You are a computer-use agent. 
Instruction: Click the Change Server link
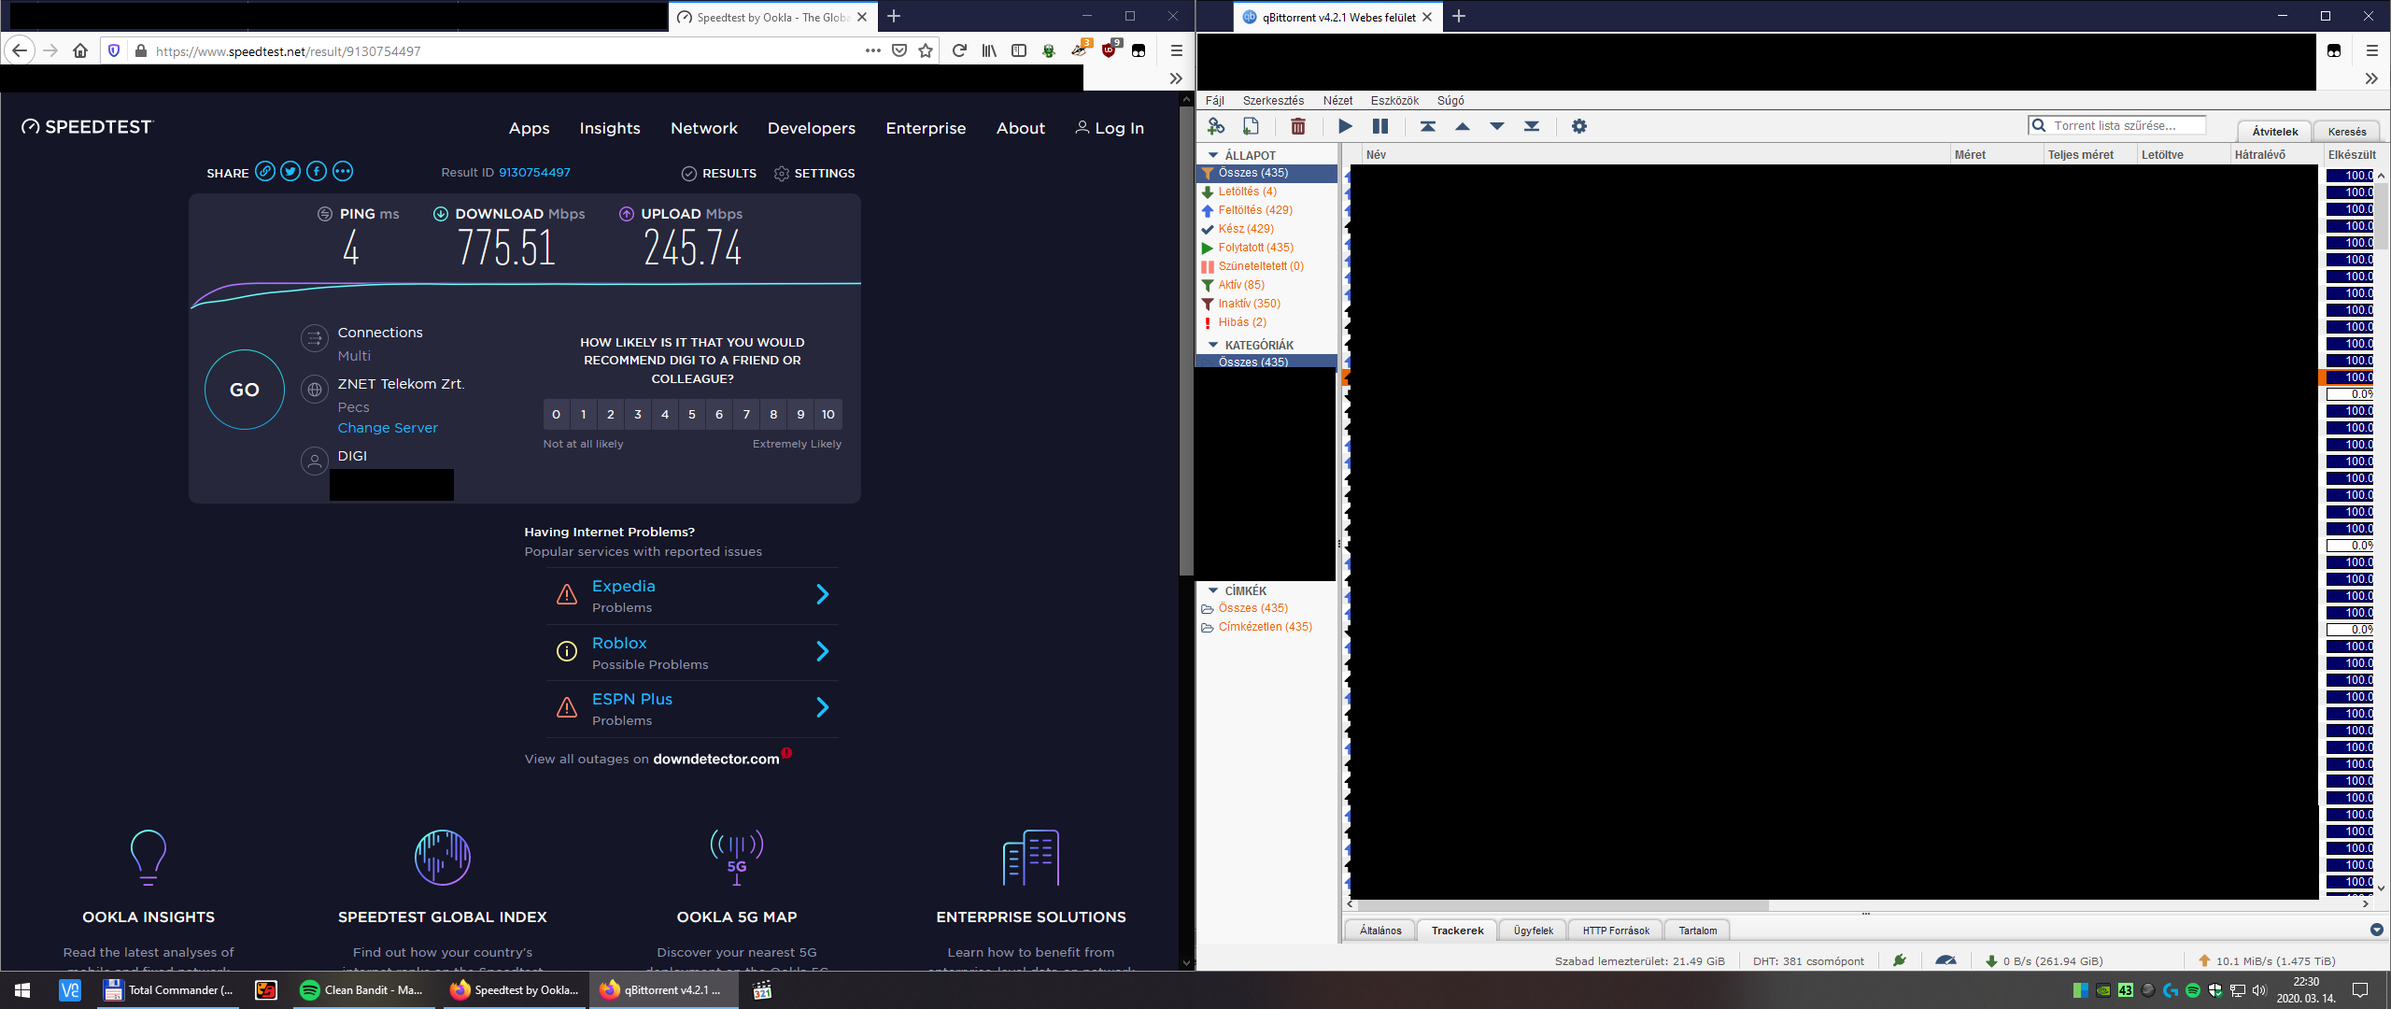click(388, 427)
